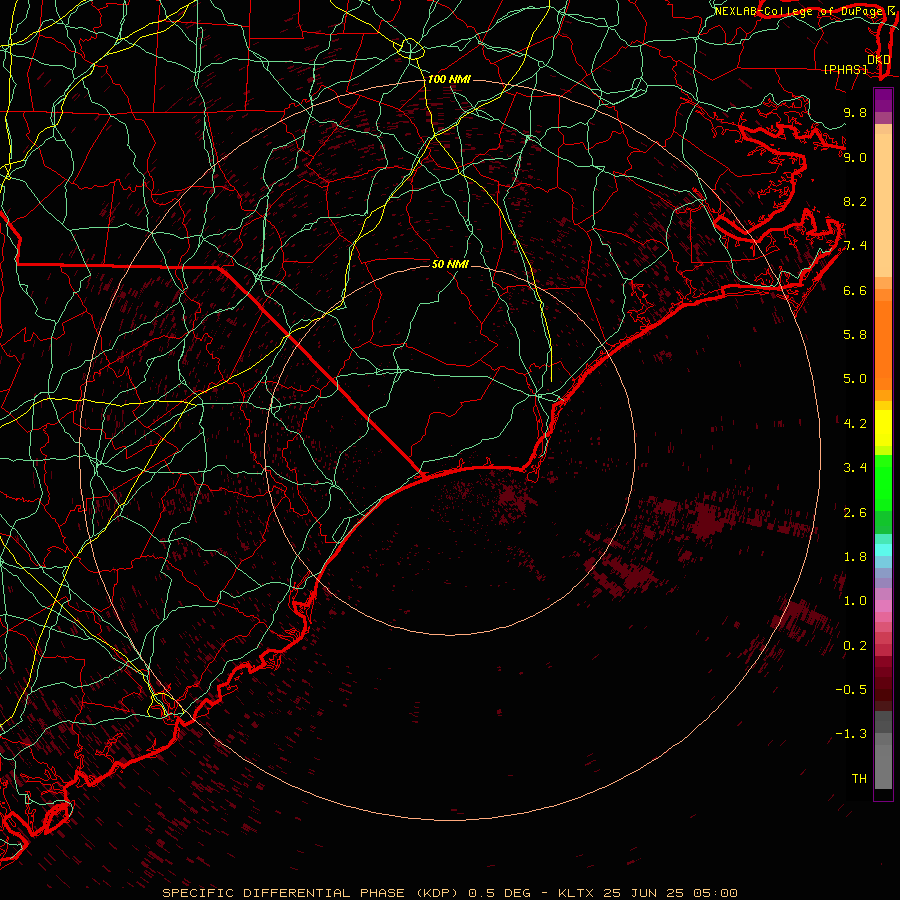The height and width of the screenshot is (900, 900).
Task: Click the 50 NMI range ring label
Action: click(450, 264)
